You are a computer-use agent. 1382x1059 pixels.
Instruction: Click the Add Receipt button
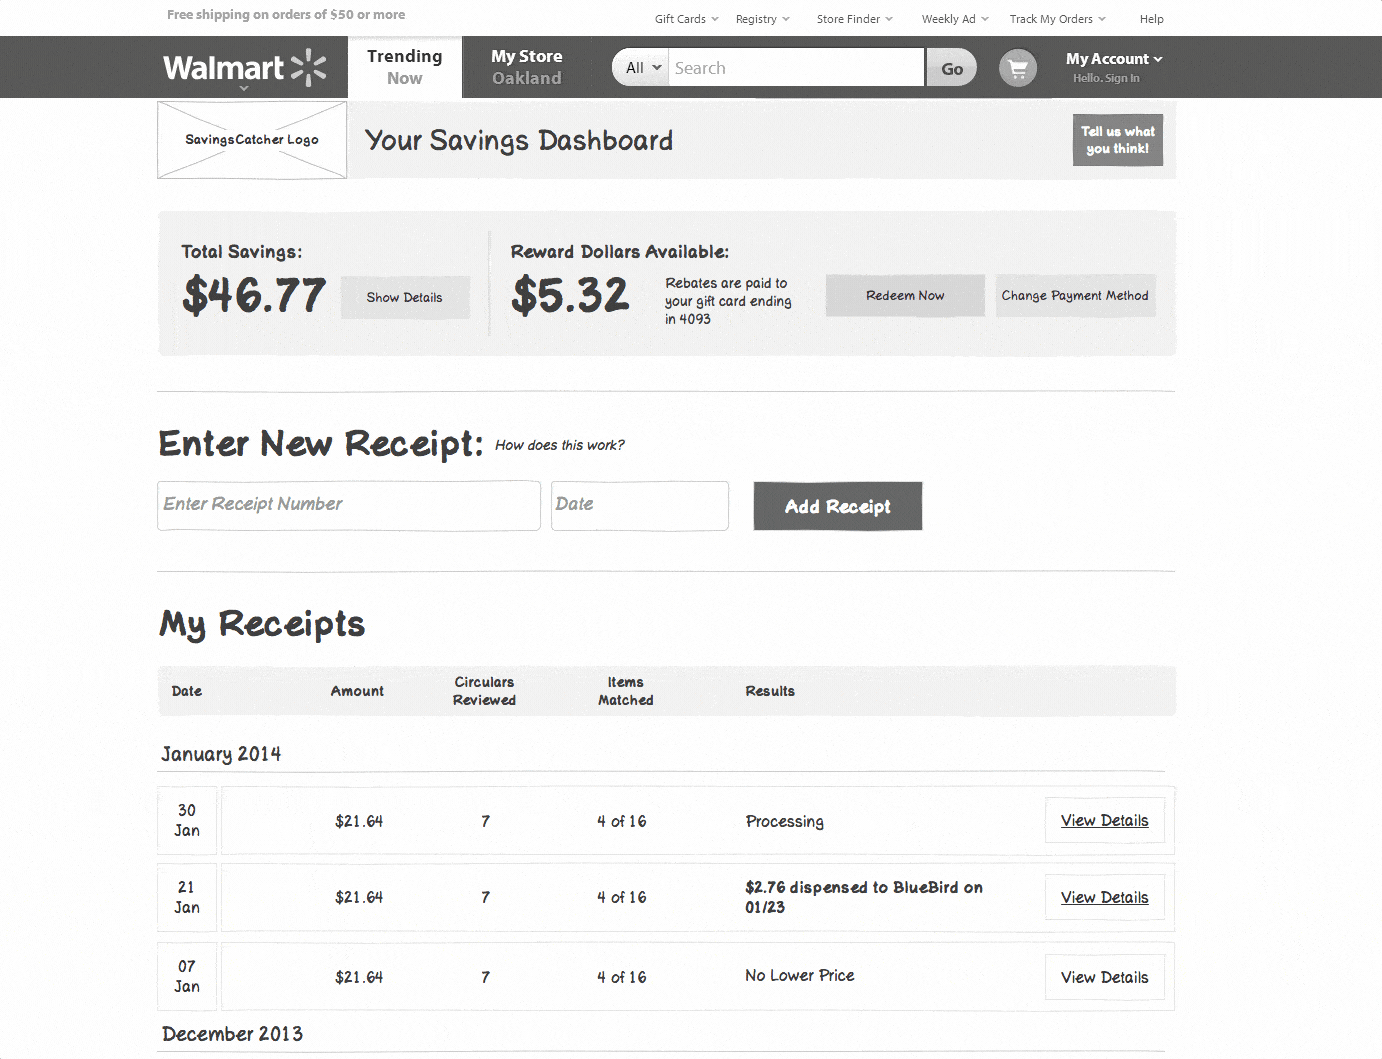tap(838, 506)
